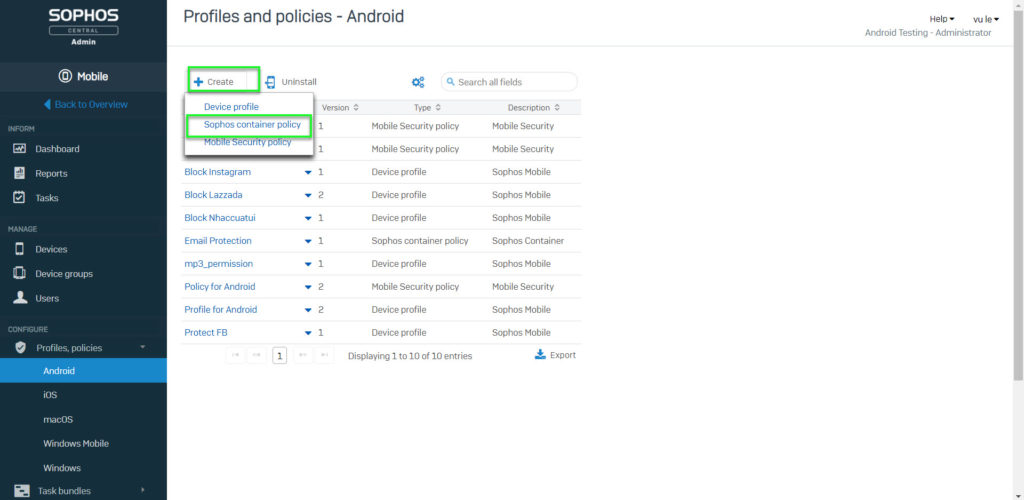Screen dimensions: 1024x500
Task: Click the last page pagination button
Action: (325, 356)
